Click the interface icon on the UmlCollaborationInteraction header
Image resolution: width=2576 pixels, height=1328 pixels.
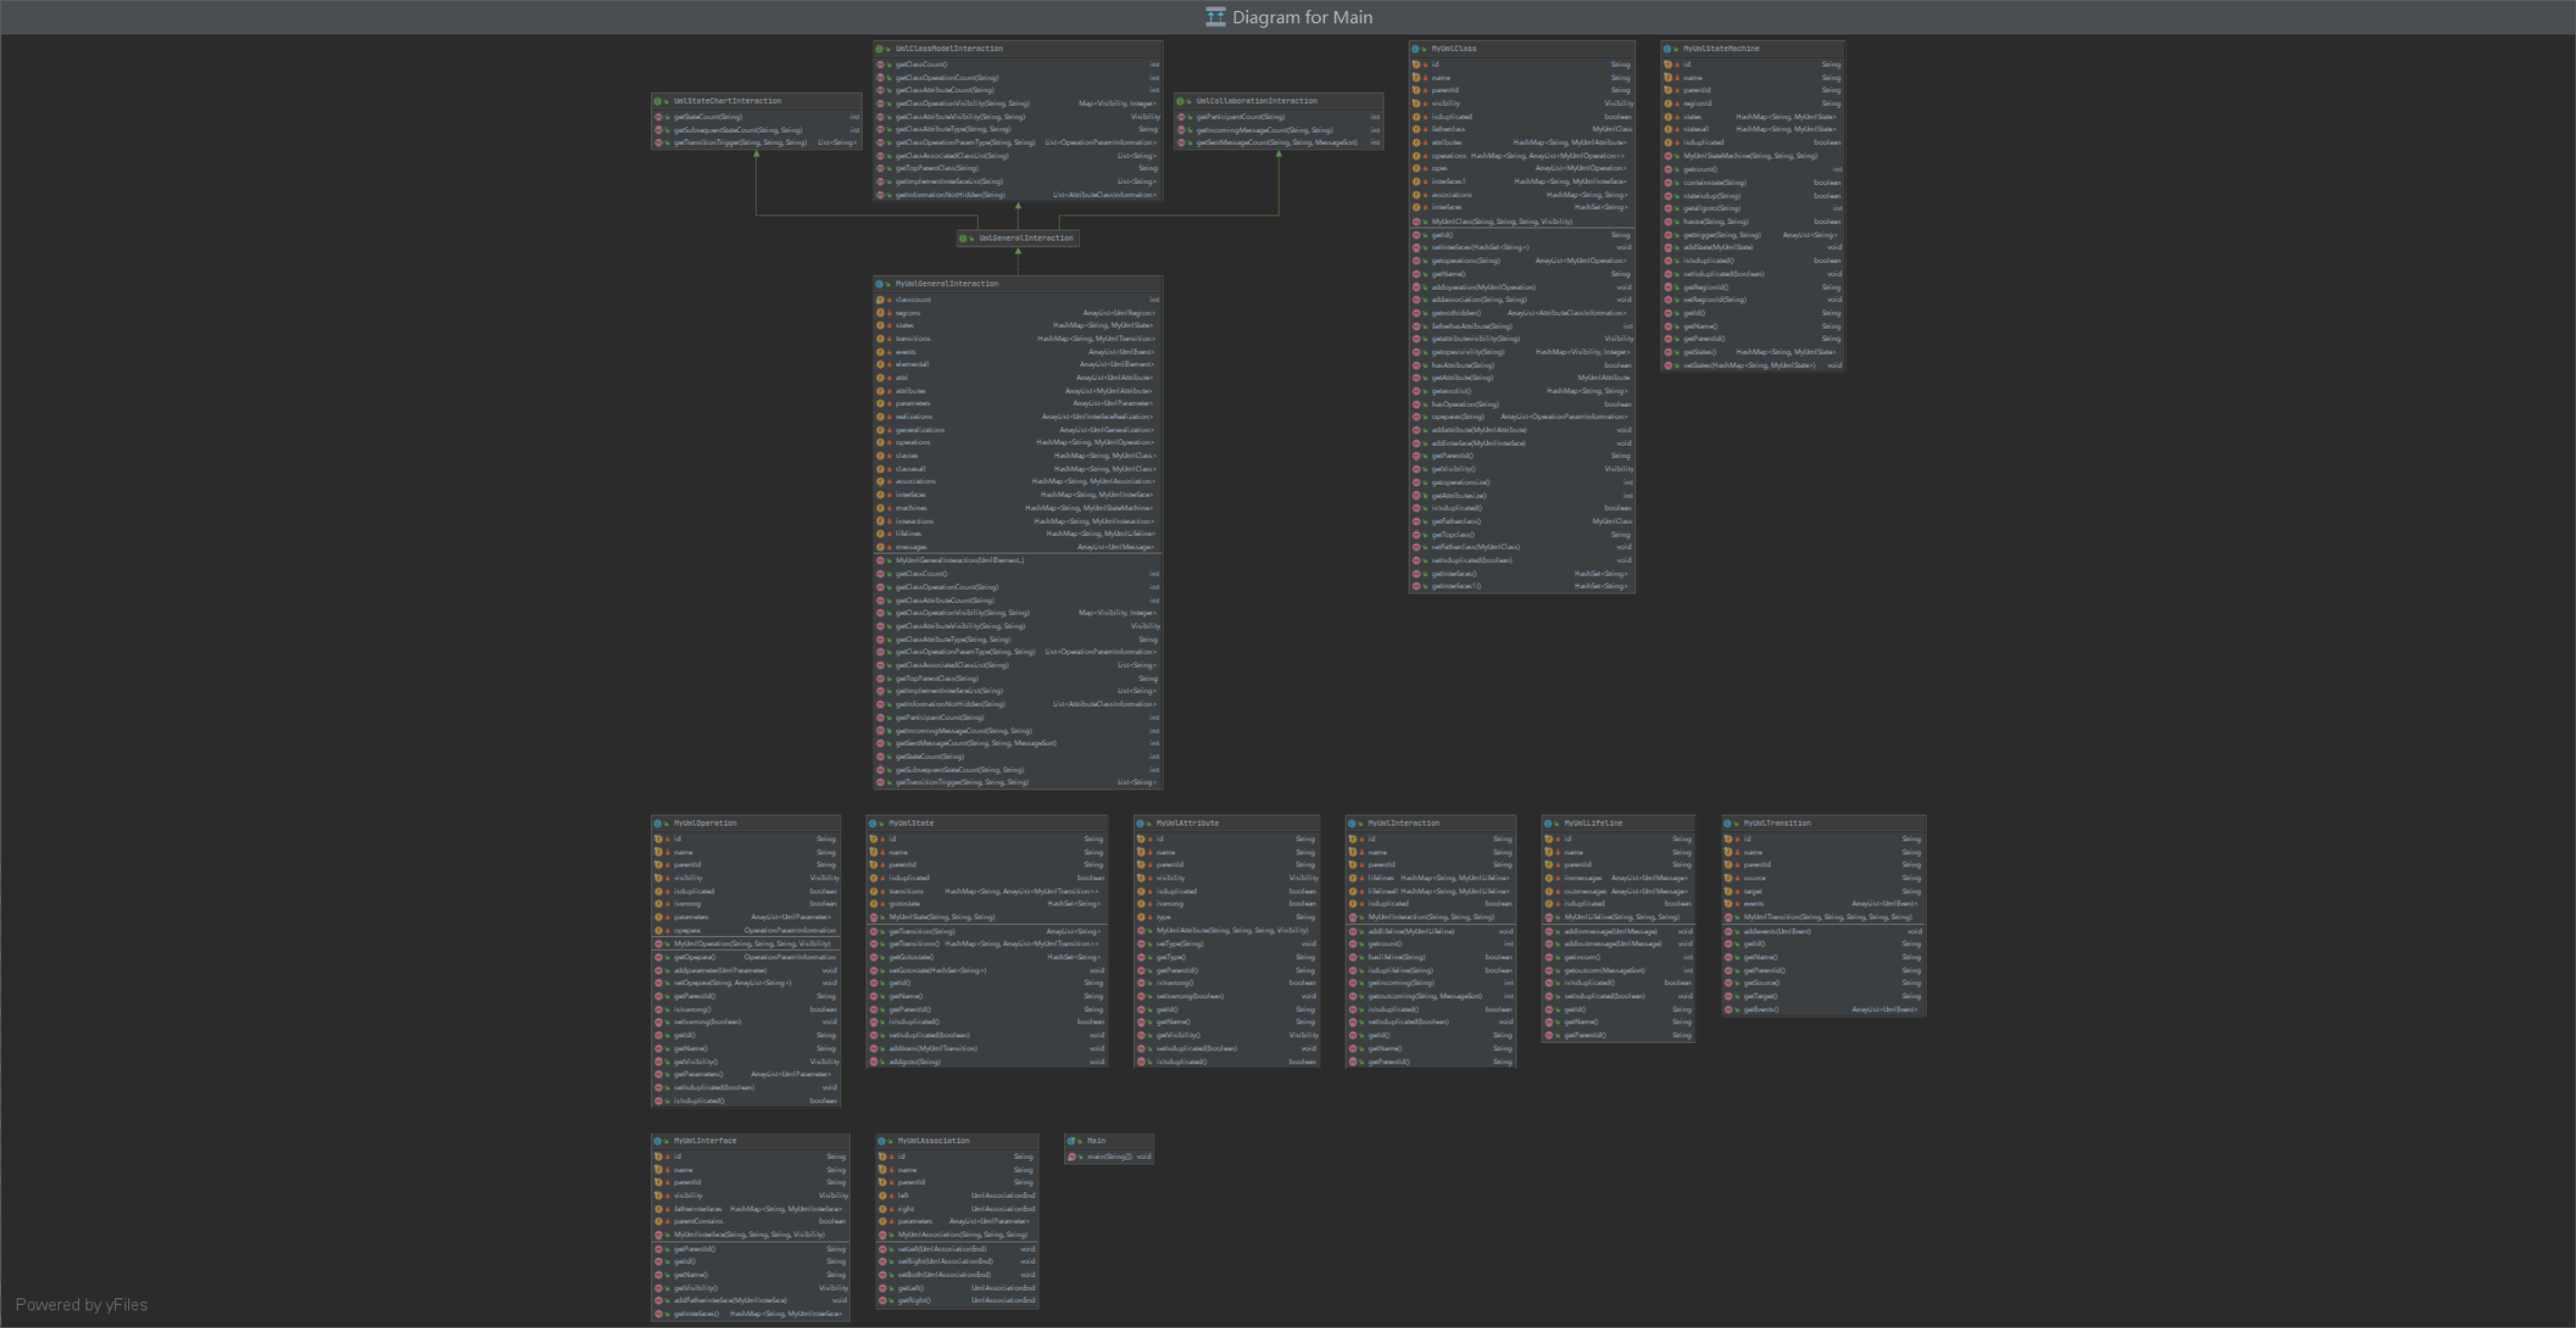pos(1181,101)
